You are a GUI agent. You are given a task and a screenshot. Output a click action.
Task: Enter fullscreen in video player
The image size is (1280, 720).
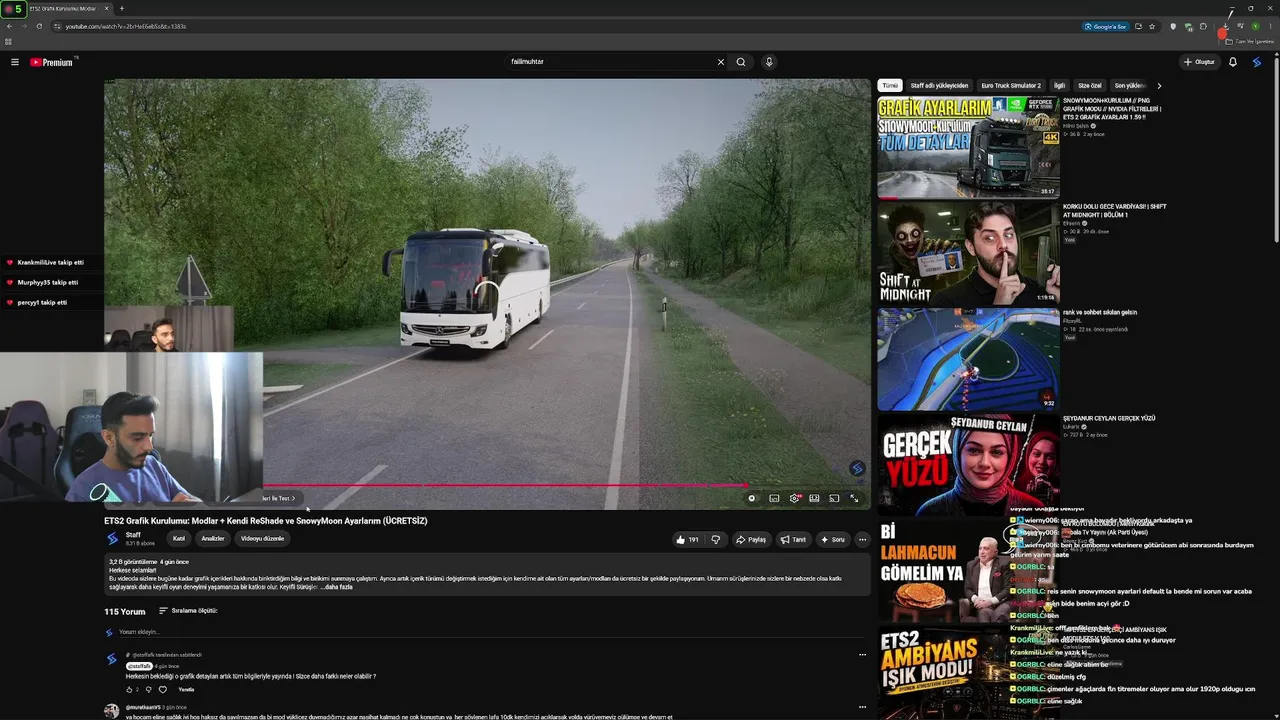point(854,498)
